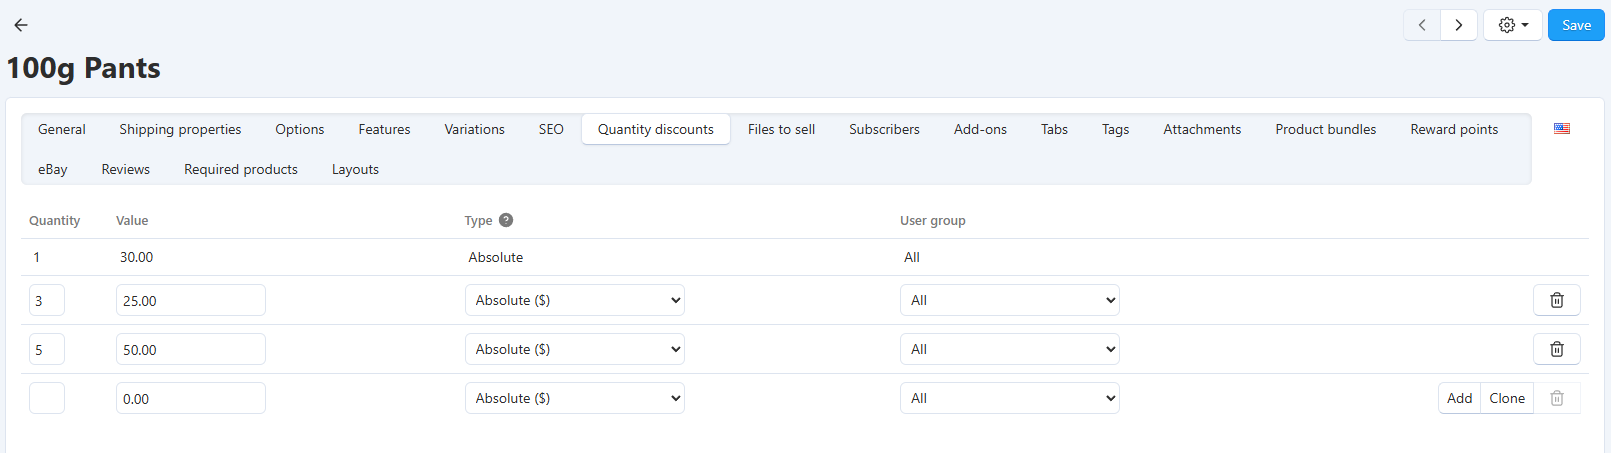Click the quantity field containing 5

point(47,349)
